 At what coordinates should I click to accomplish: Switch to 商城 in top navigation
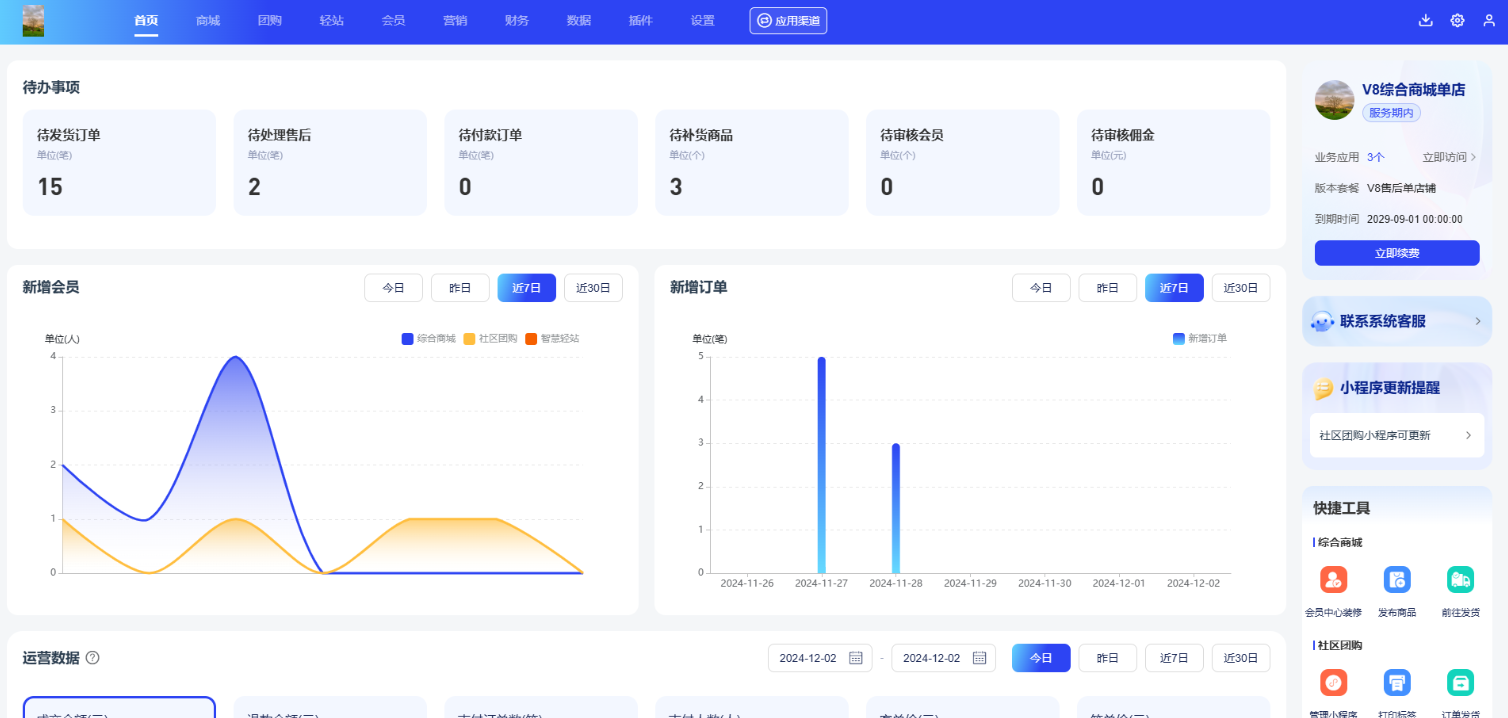tap(208, 21)
